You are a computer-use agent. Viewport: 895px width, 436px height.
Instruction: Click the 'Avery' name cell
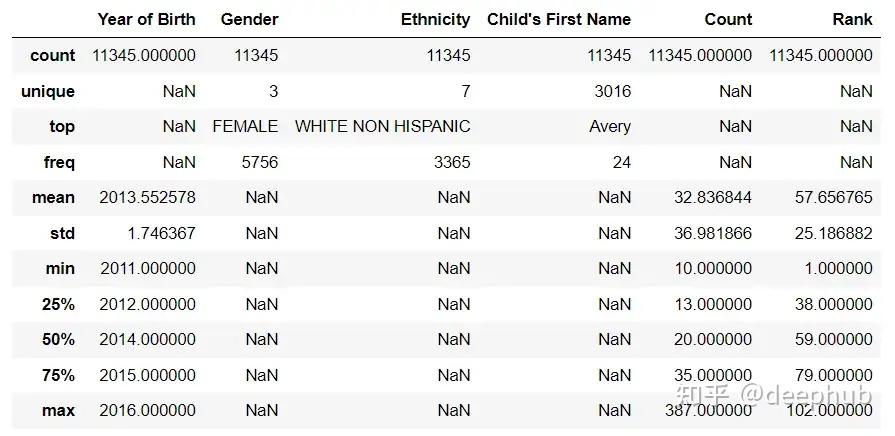click(x=610, y=127)
